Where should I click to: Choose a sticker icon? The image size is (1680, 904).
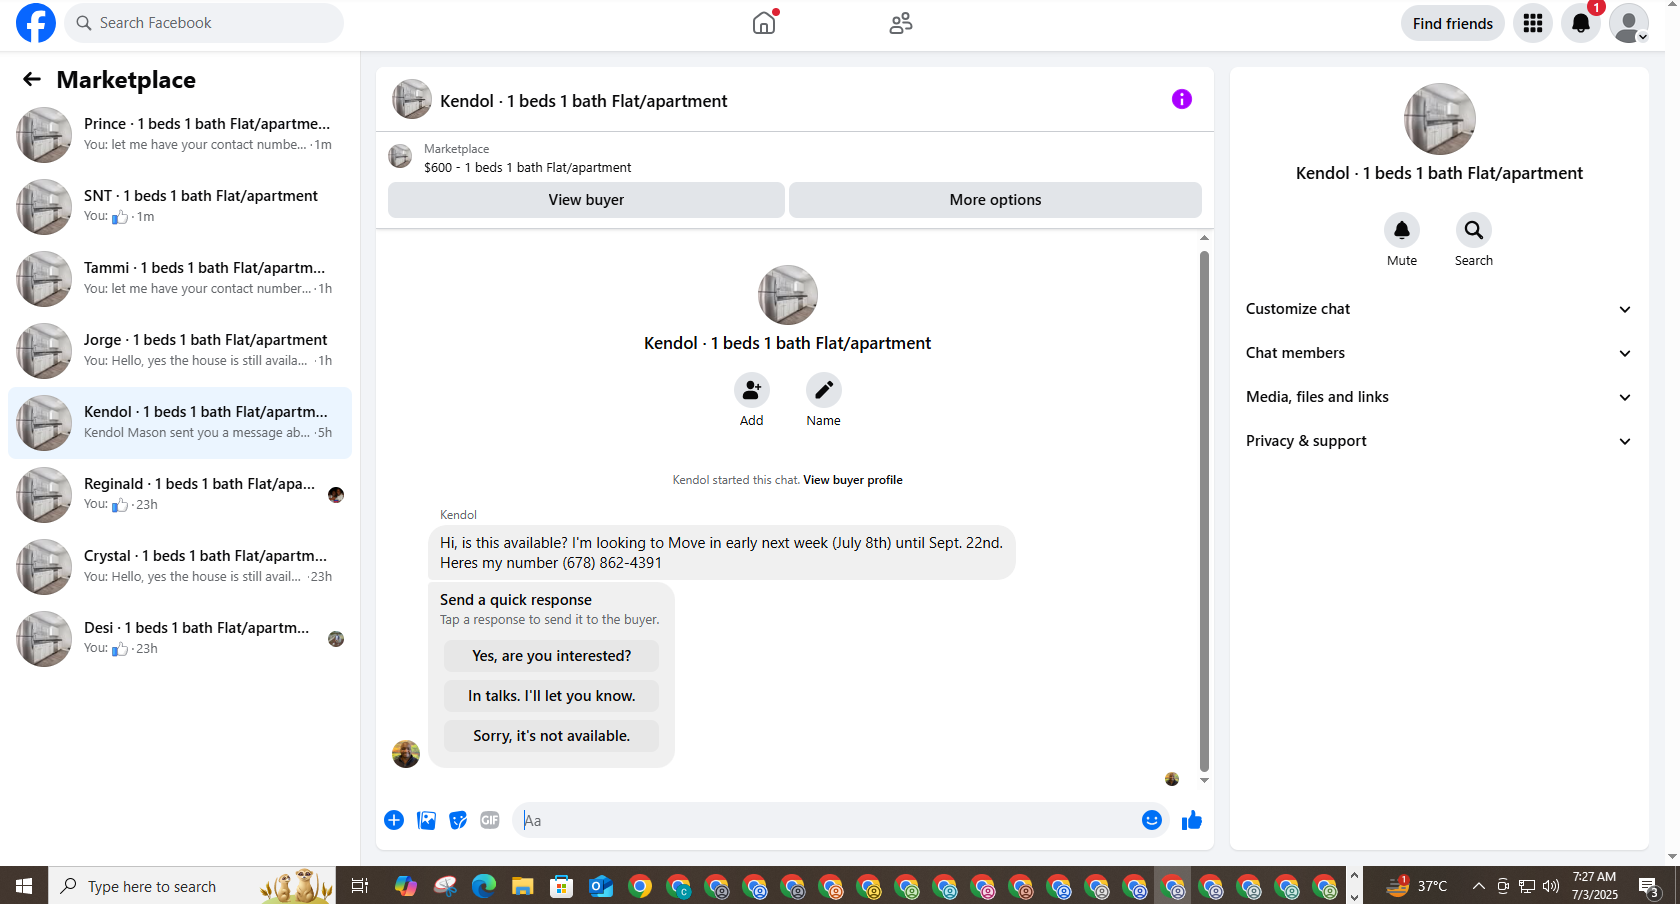coord(458,820)
